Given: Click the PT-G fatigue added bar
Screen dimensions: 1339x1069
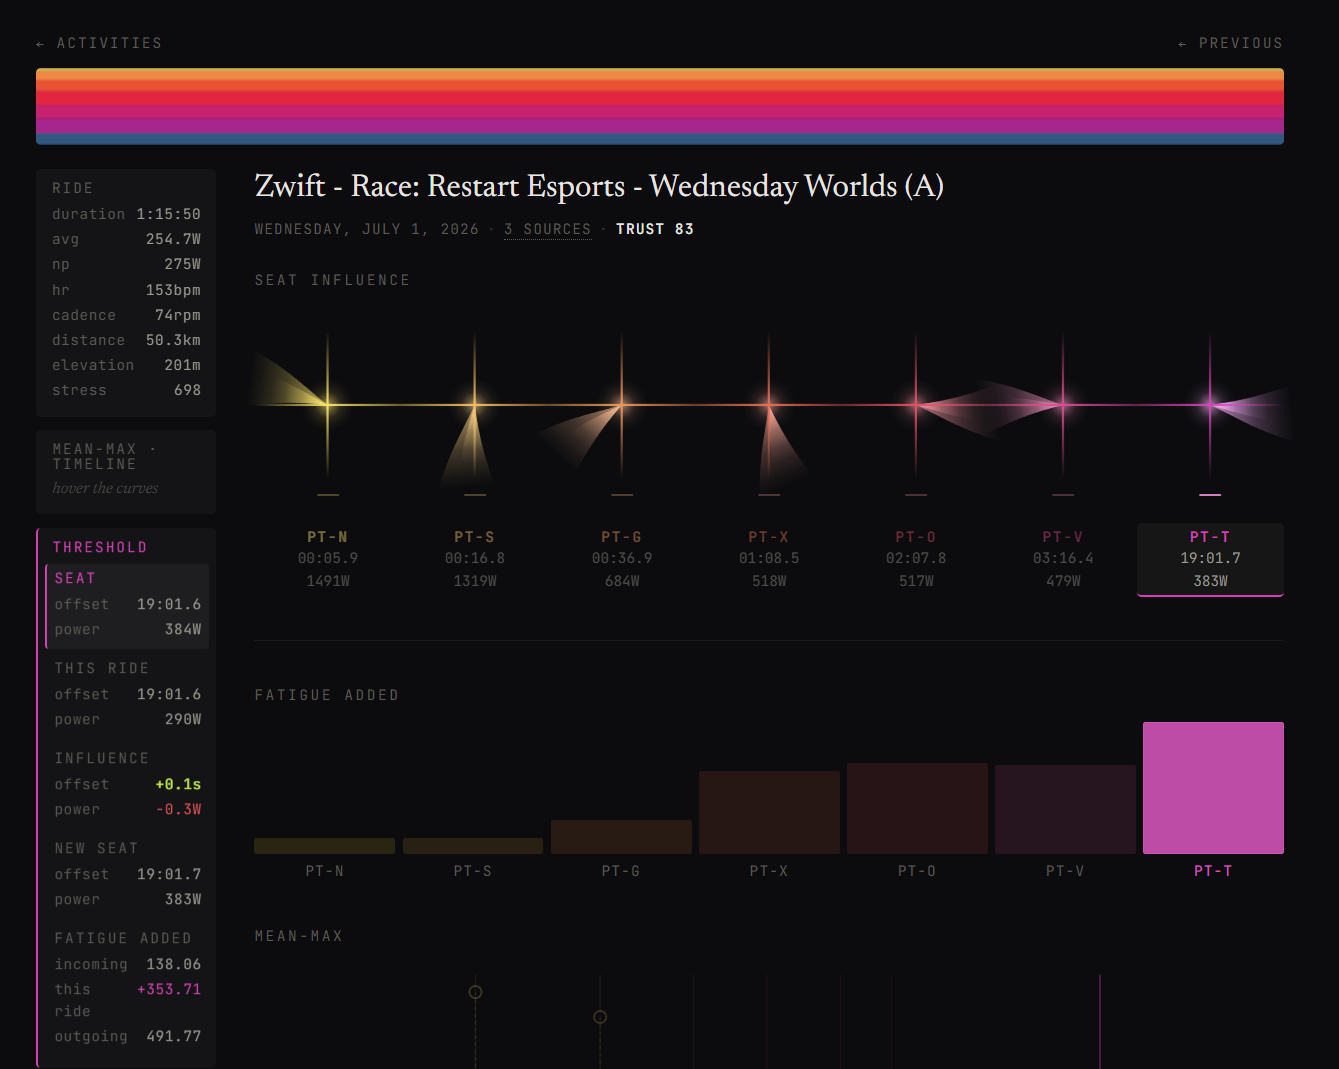Looking at the screenshot, I should pyautogui.click(x=621, y=837).
